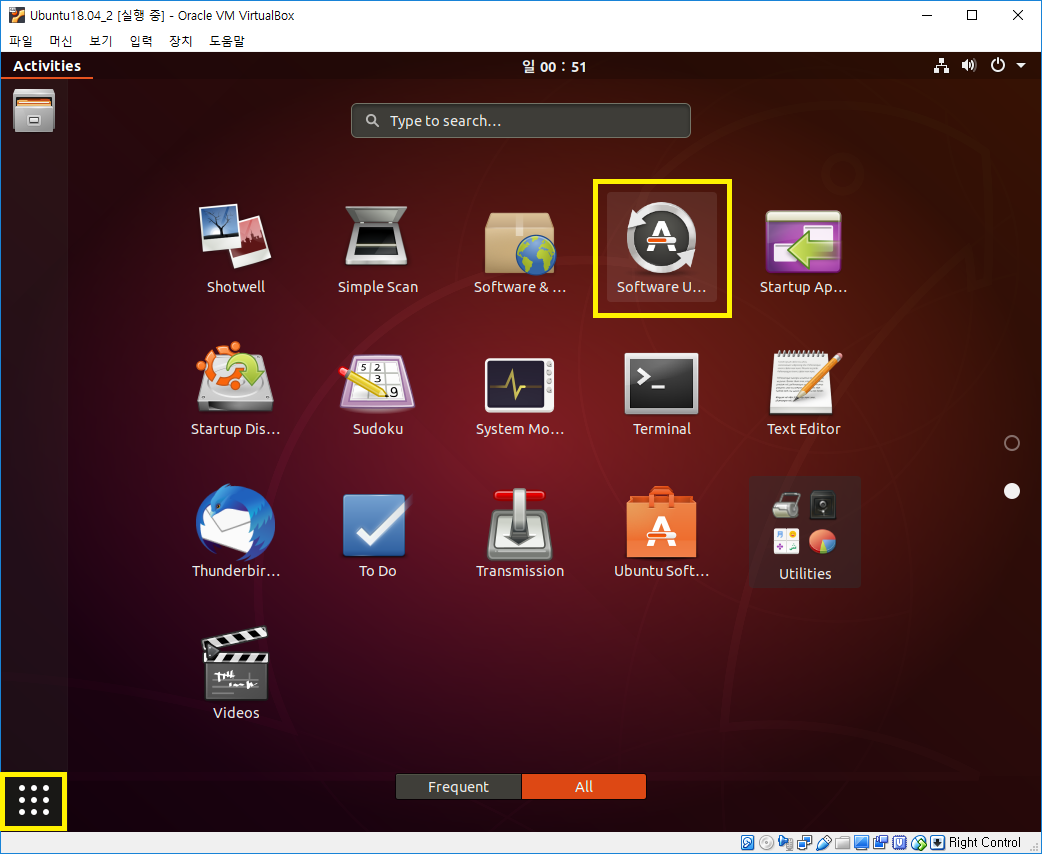Open Transmission torrent client
Screen dimensions: 1042x854
coord(520,532)
